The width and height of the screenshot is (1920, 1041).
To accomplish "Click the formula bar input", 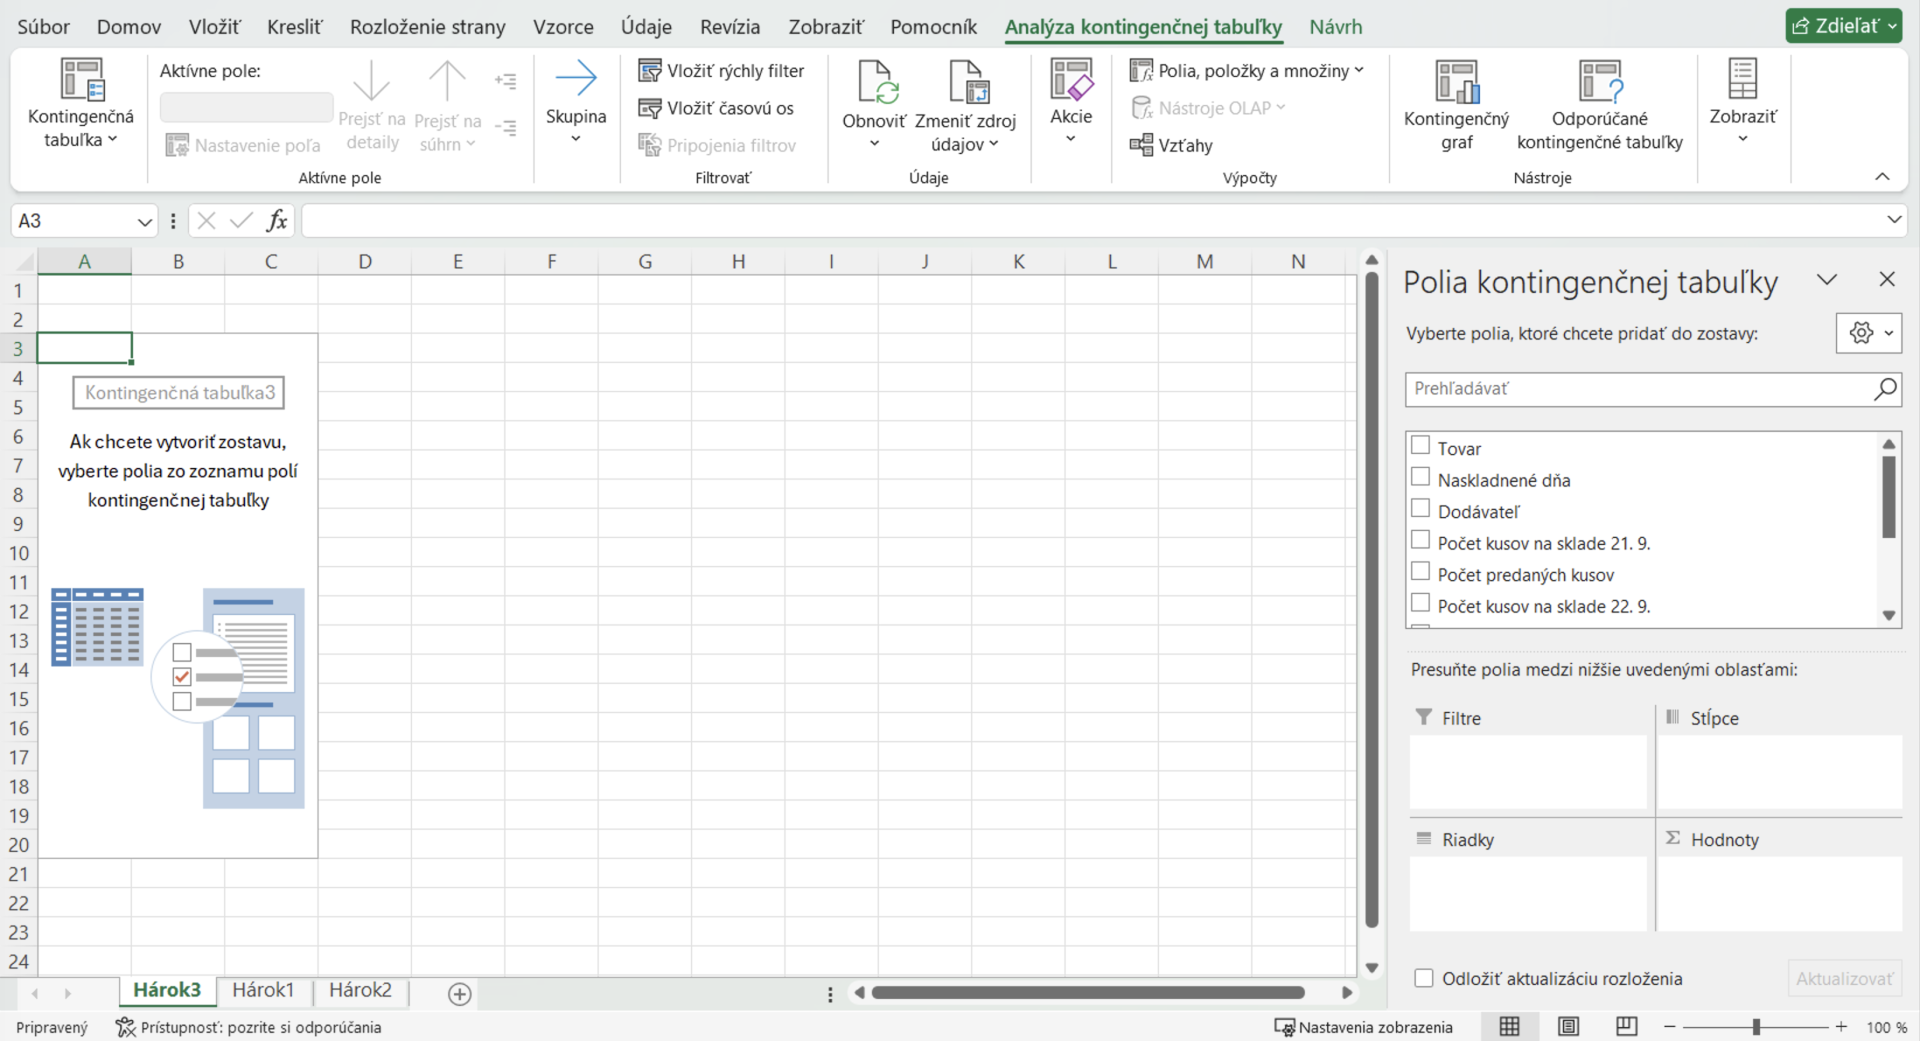I will pyautogui.click(x=1092, y=220).
